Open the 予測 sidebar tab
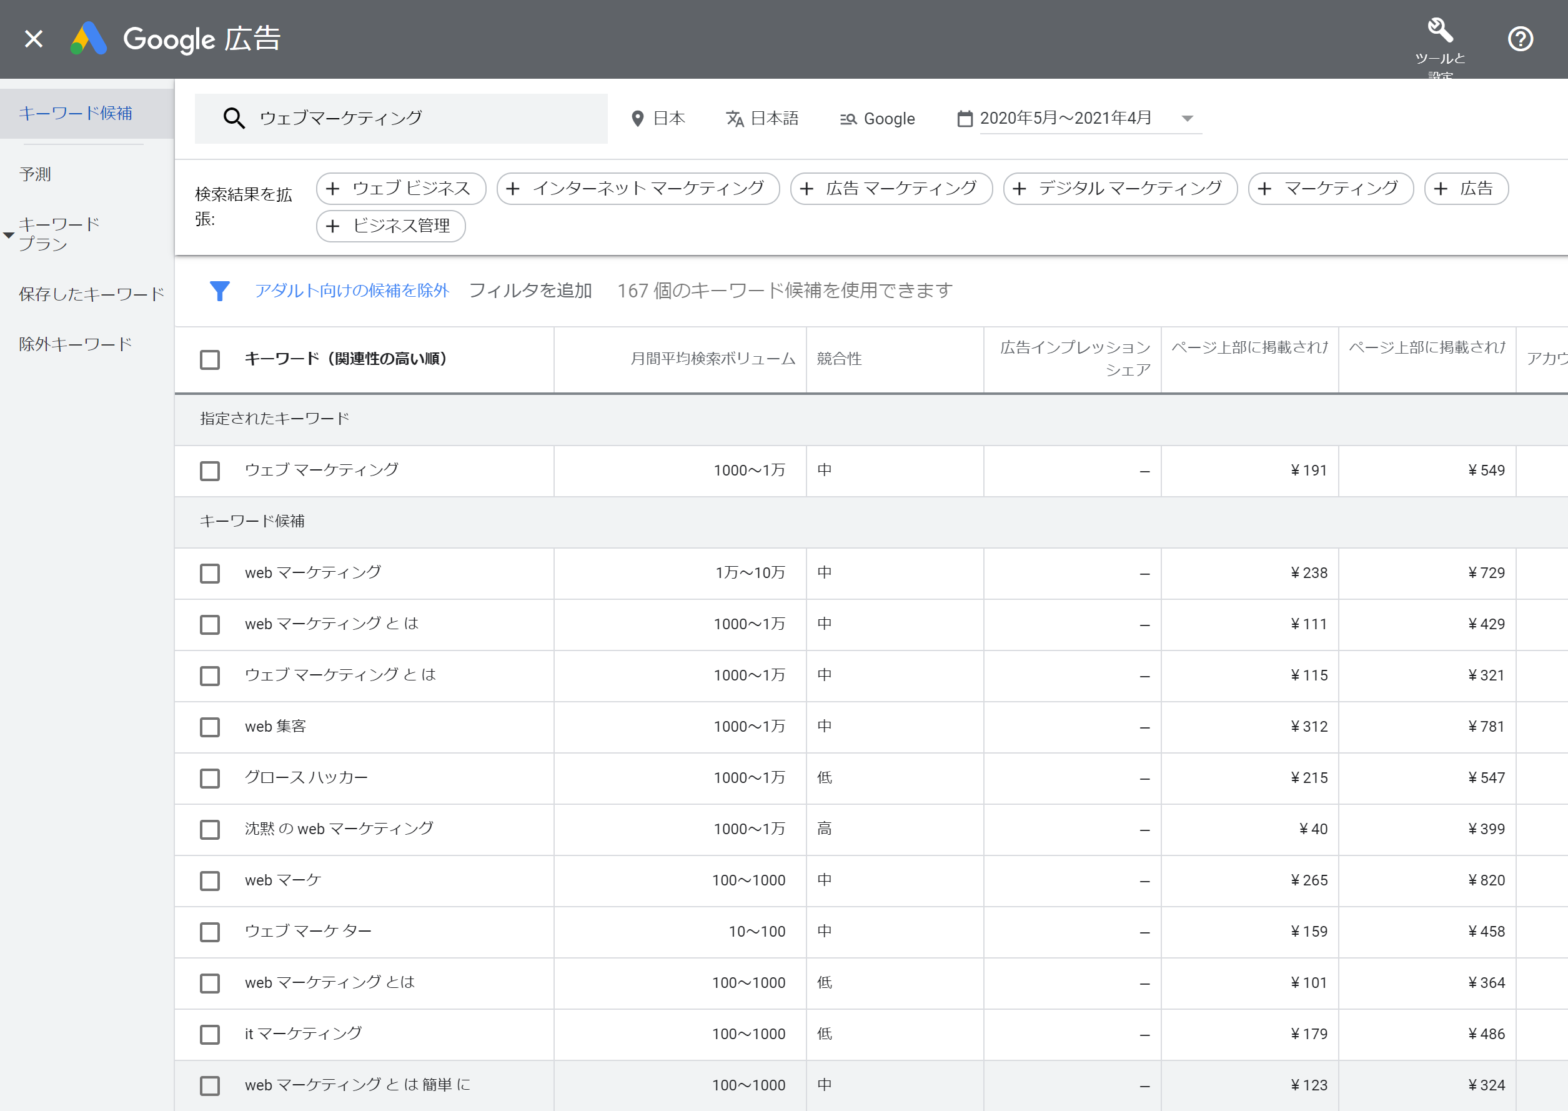The width and height of the screenshot is (1568, 1111). (35, 174)
